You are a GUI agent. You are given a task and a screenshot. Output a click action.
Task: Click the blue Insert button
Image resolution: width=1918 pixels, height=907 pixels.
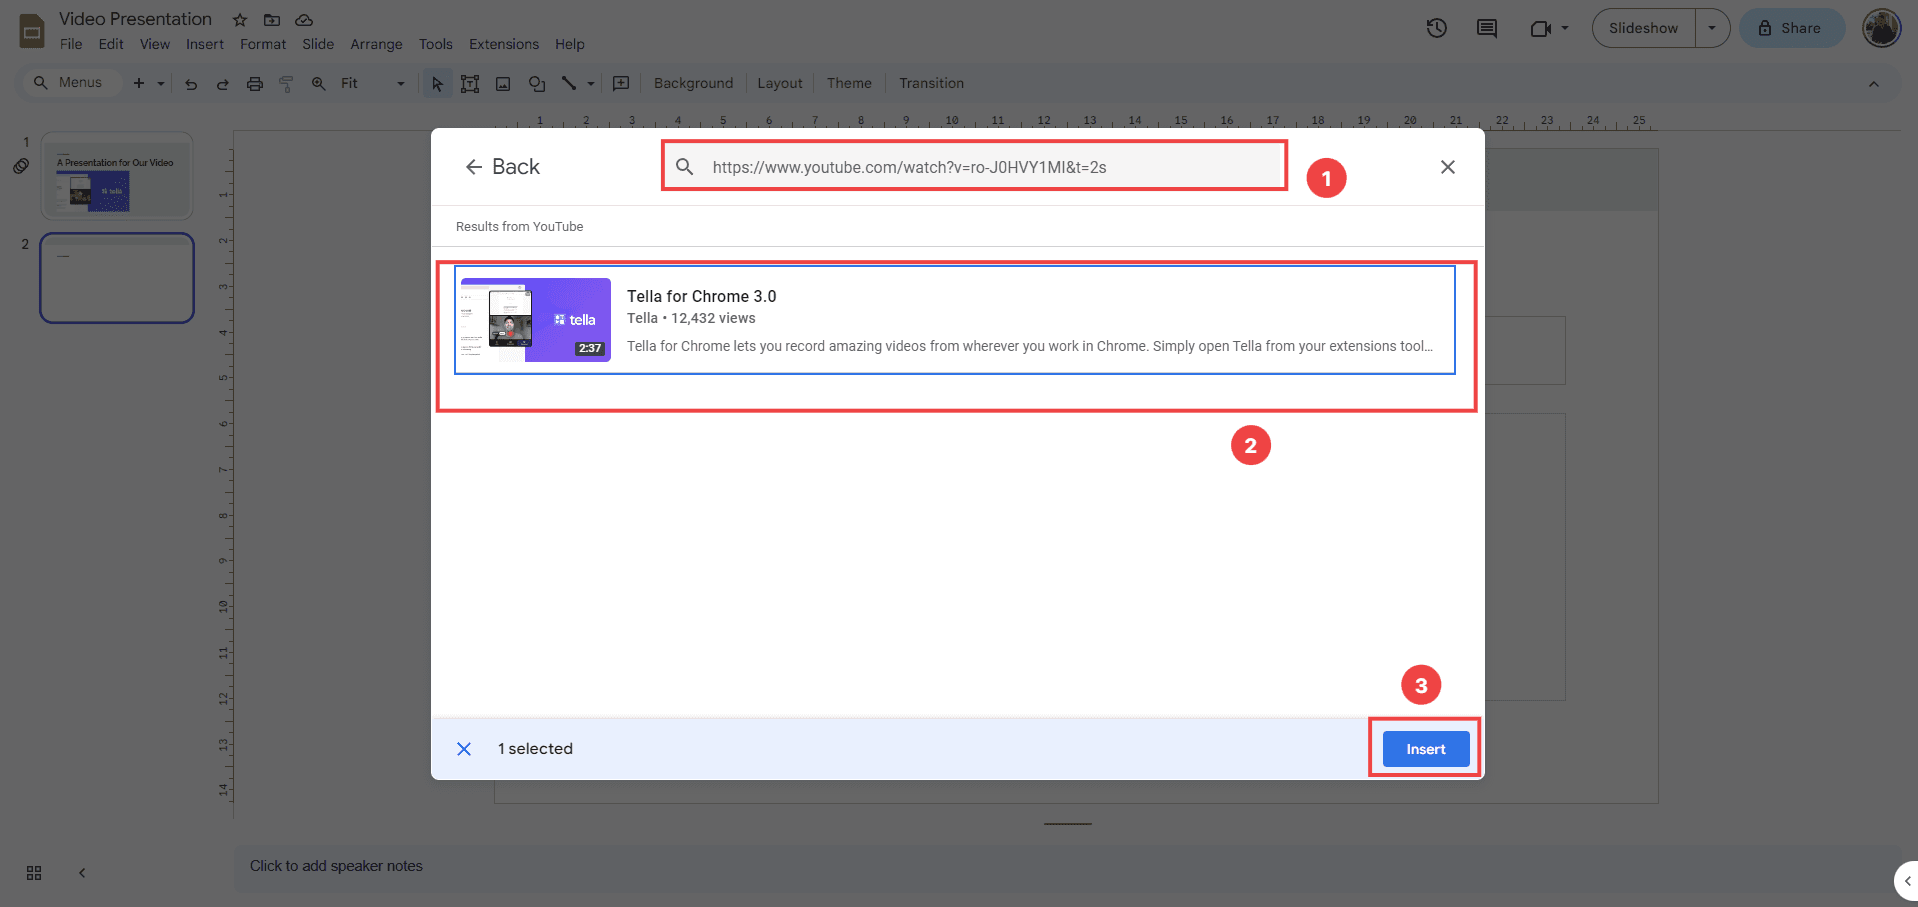coord(1426,749)
